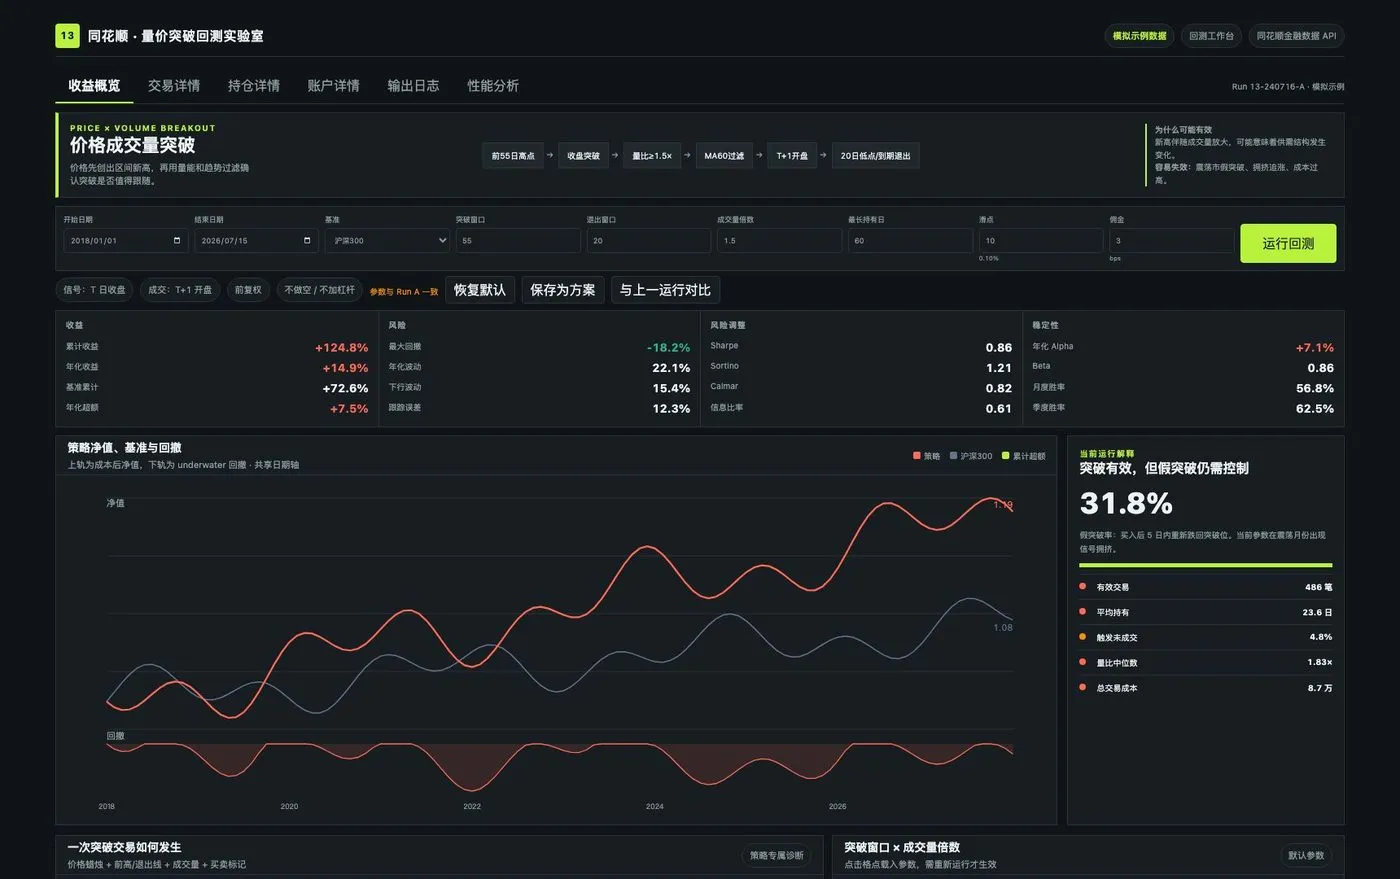This screenshot has height=879, width=1400.
Task: Click the 恢复默认 button
Action: pyautogui.click(x=480, y=290)
